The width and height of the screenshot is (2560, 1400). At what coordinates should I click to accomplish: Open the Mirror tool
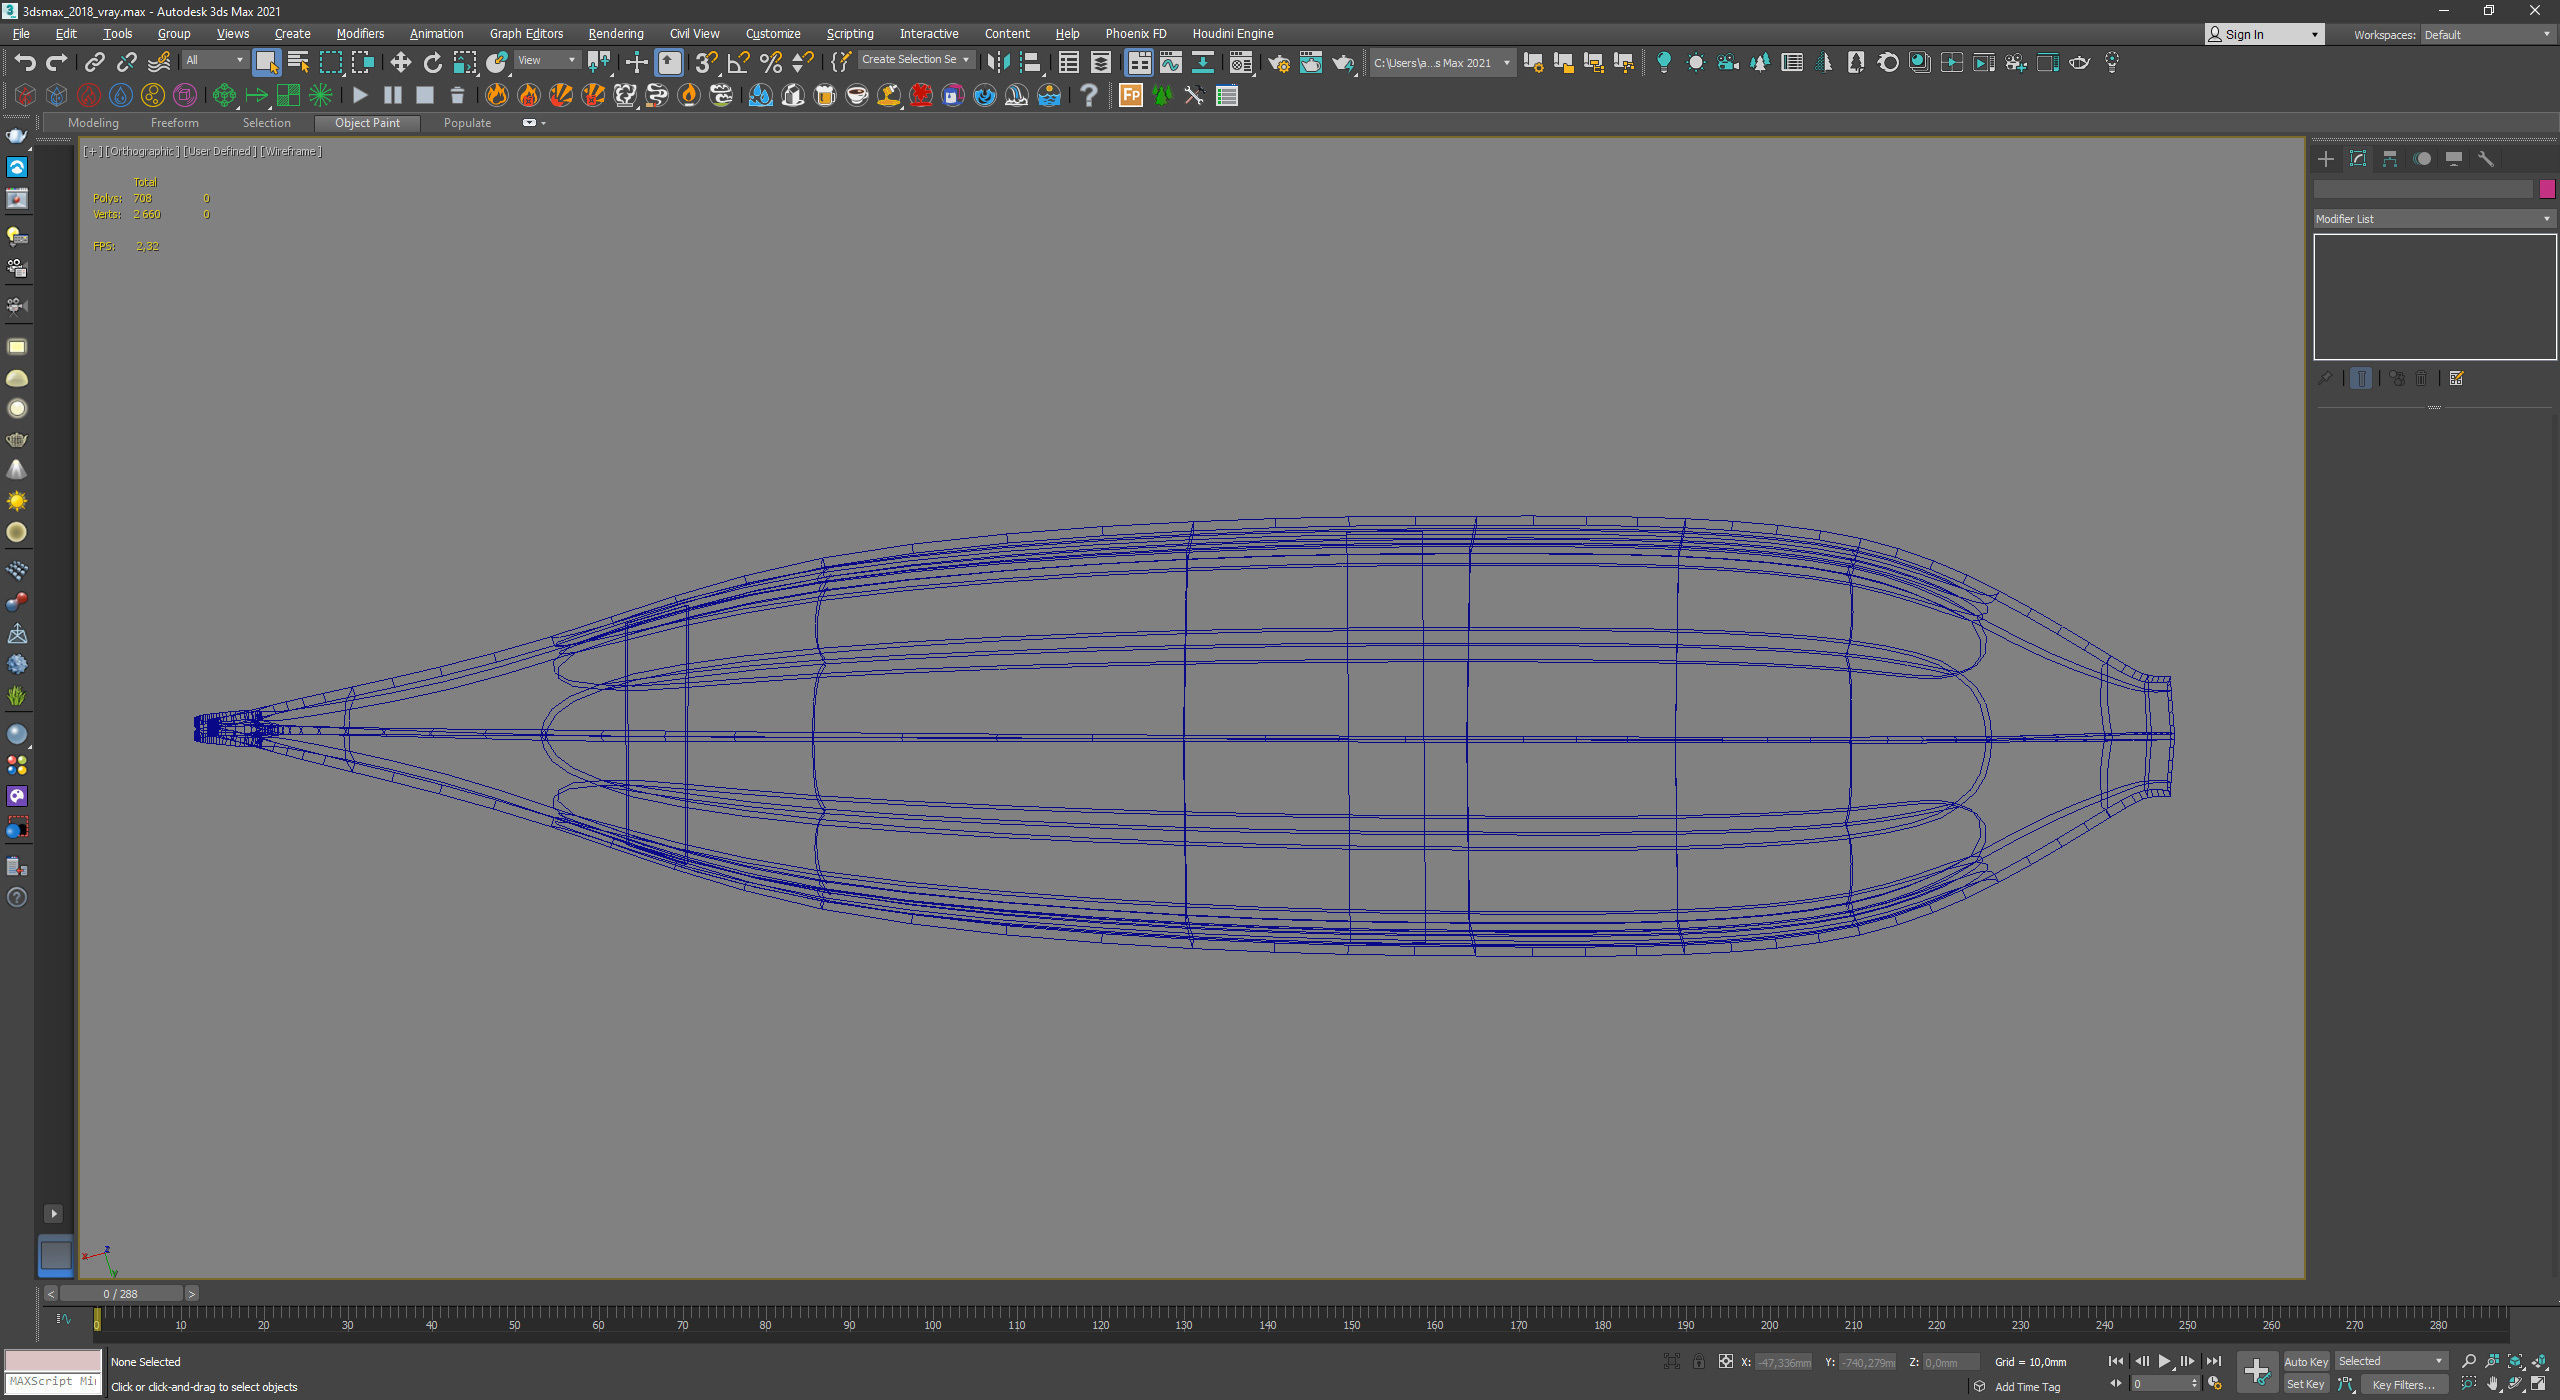[997, 63]
